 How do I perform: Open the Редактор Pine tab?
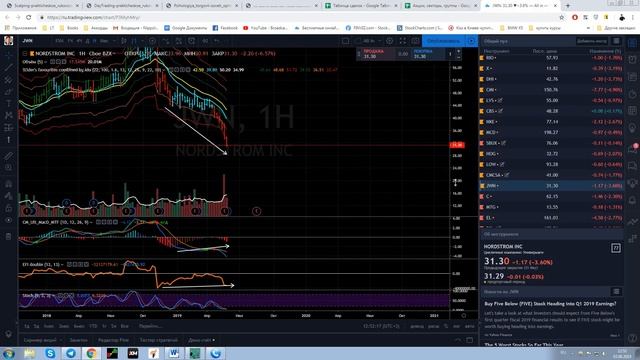pyautogui.click(x=113, y=340)
